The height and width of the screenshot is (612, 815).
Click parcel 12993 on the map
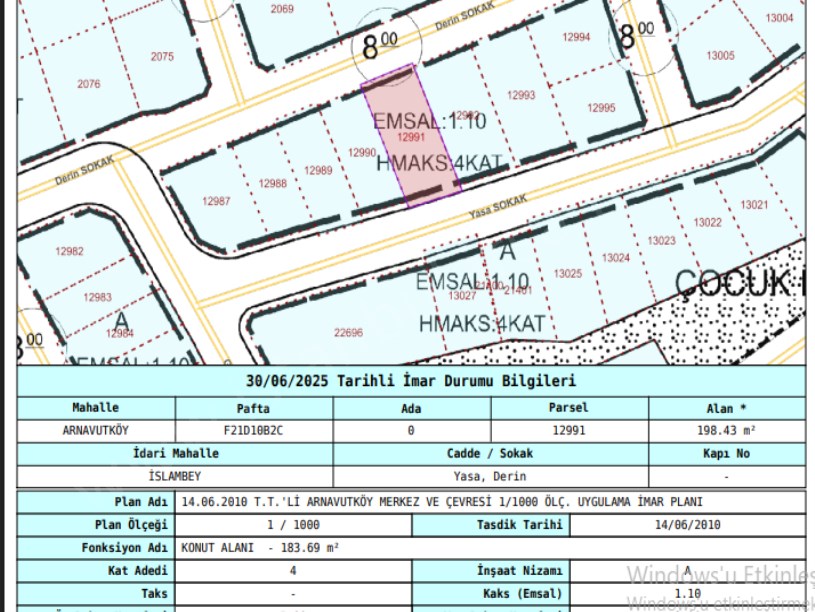[521, 96]
